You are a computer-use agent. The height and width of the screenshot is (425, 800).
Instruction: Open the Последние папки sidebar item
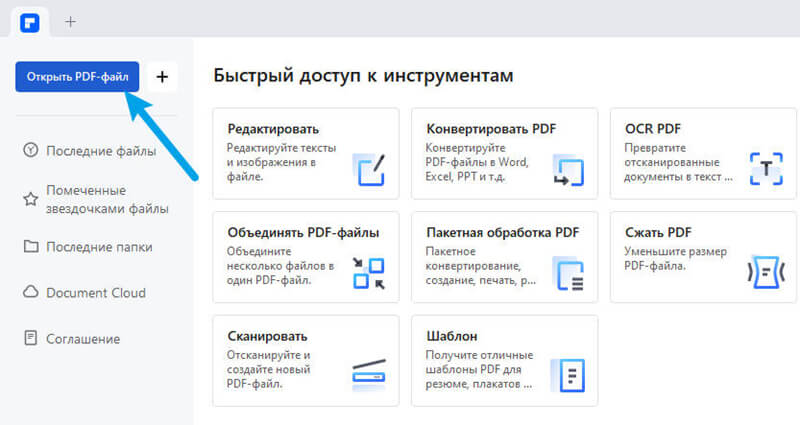pyautogui.click(x=99, y=246)
